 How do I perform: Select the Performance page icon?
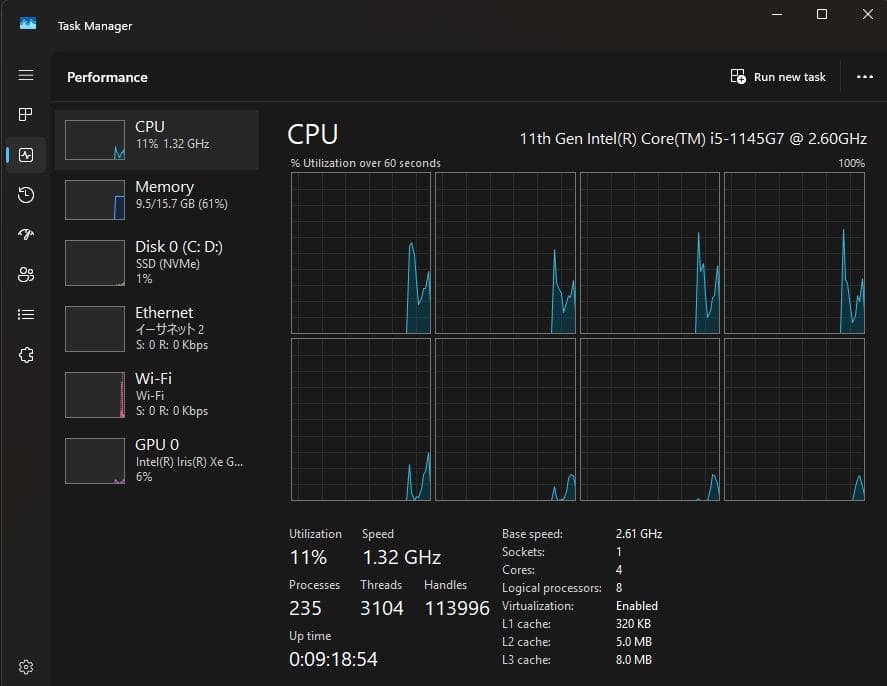coord(26,155)
